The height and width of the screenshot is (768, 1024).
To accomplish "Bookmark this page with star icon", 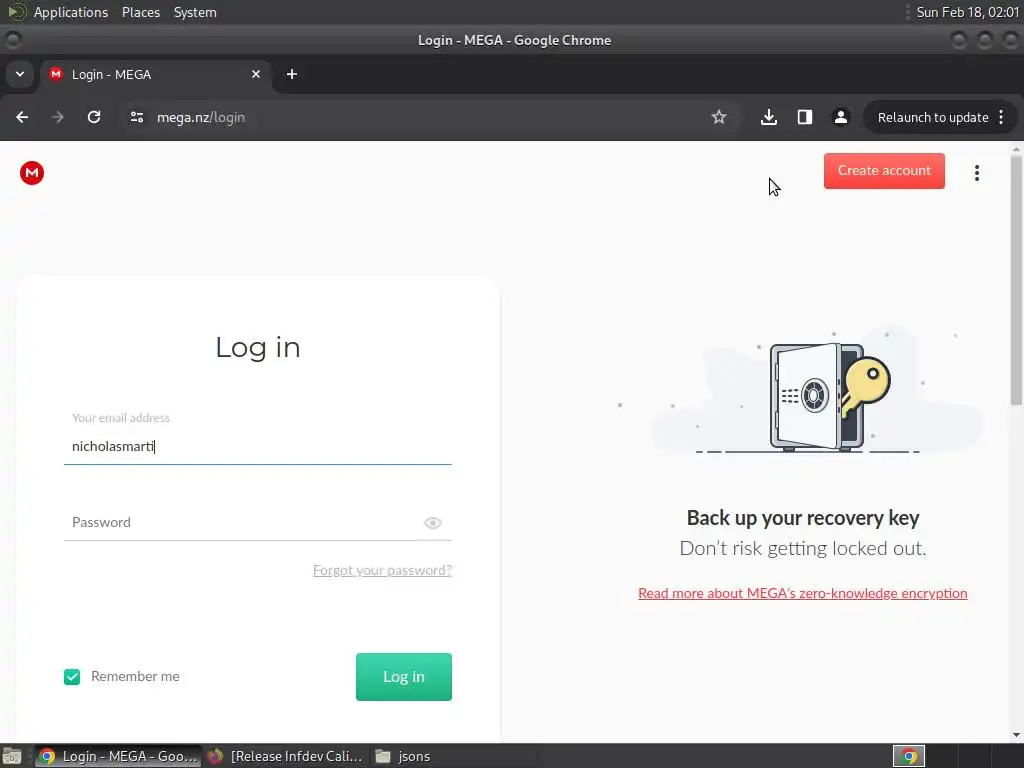I will (718, 117).
